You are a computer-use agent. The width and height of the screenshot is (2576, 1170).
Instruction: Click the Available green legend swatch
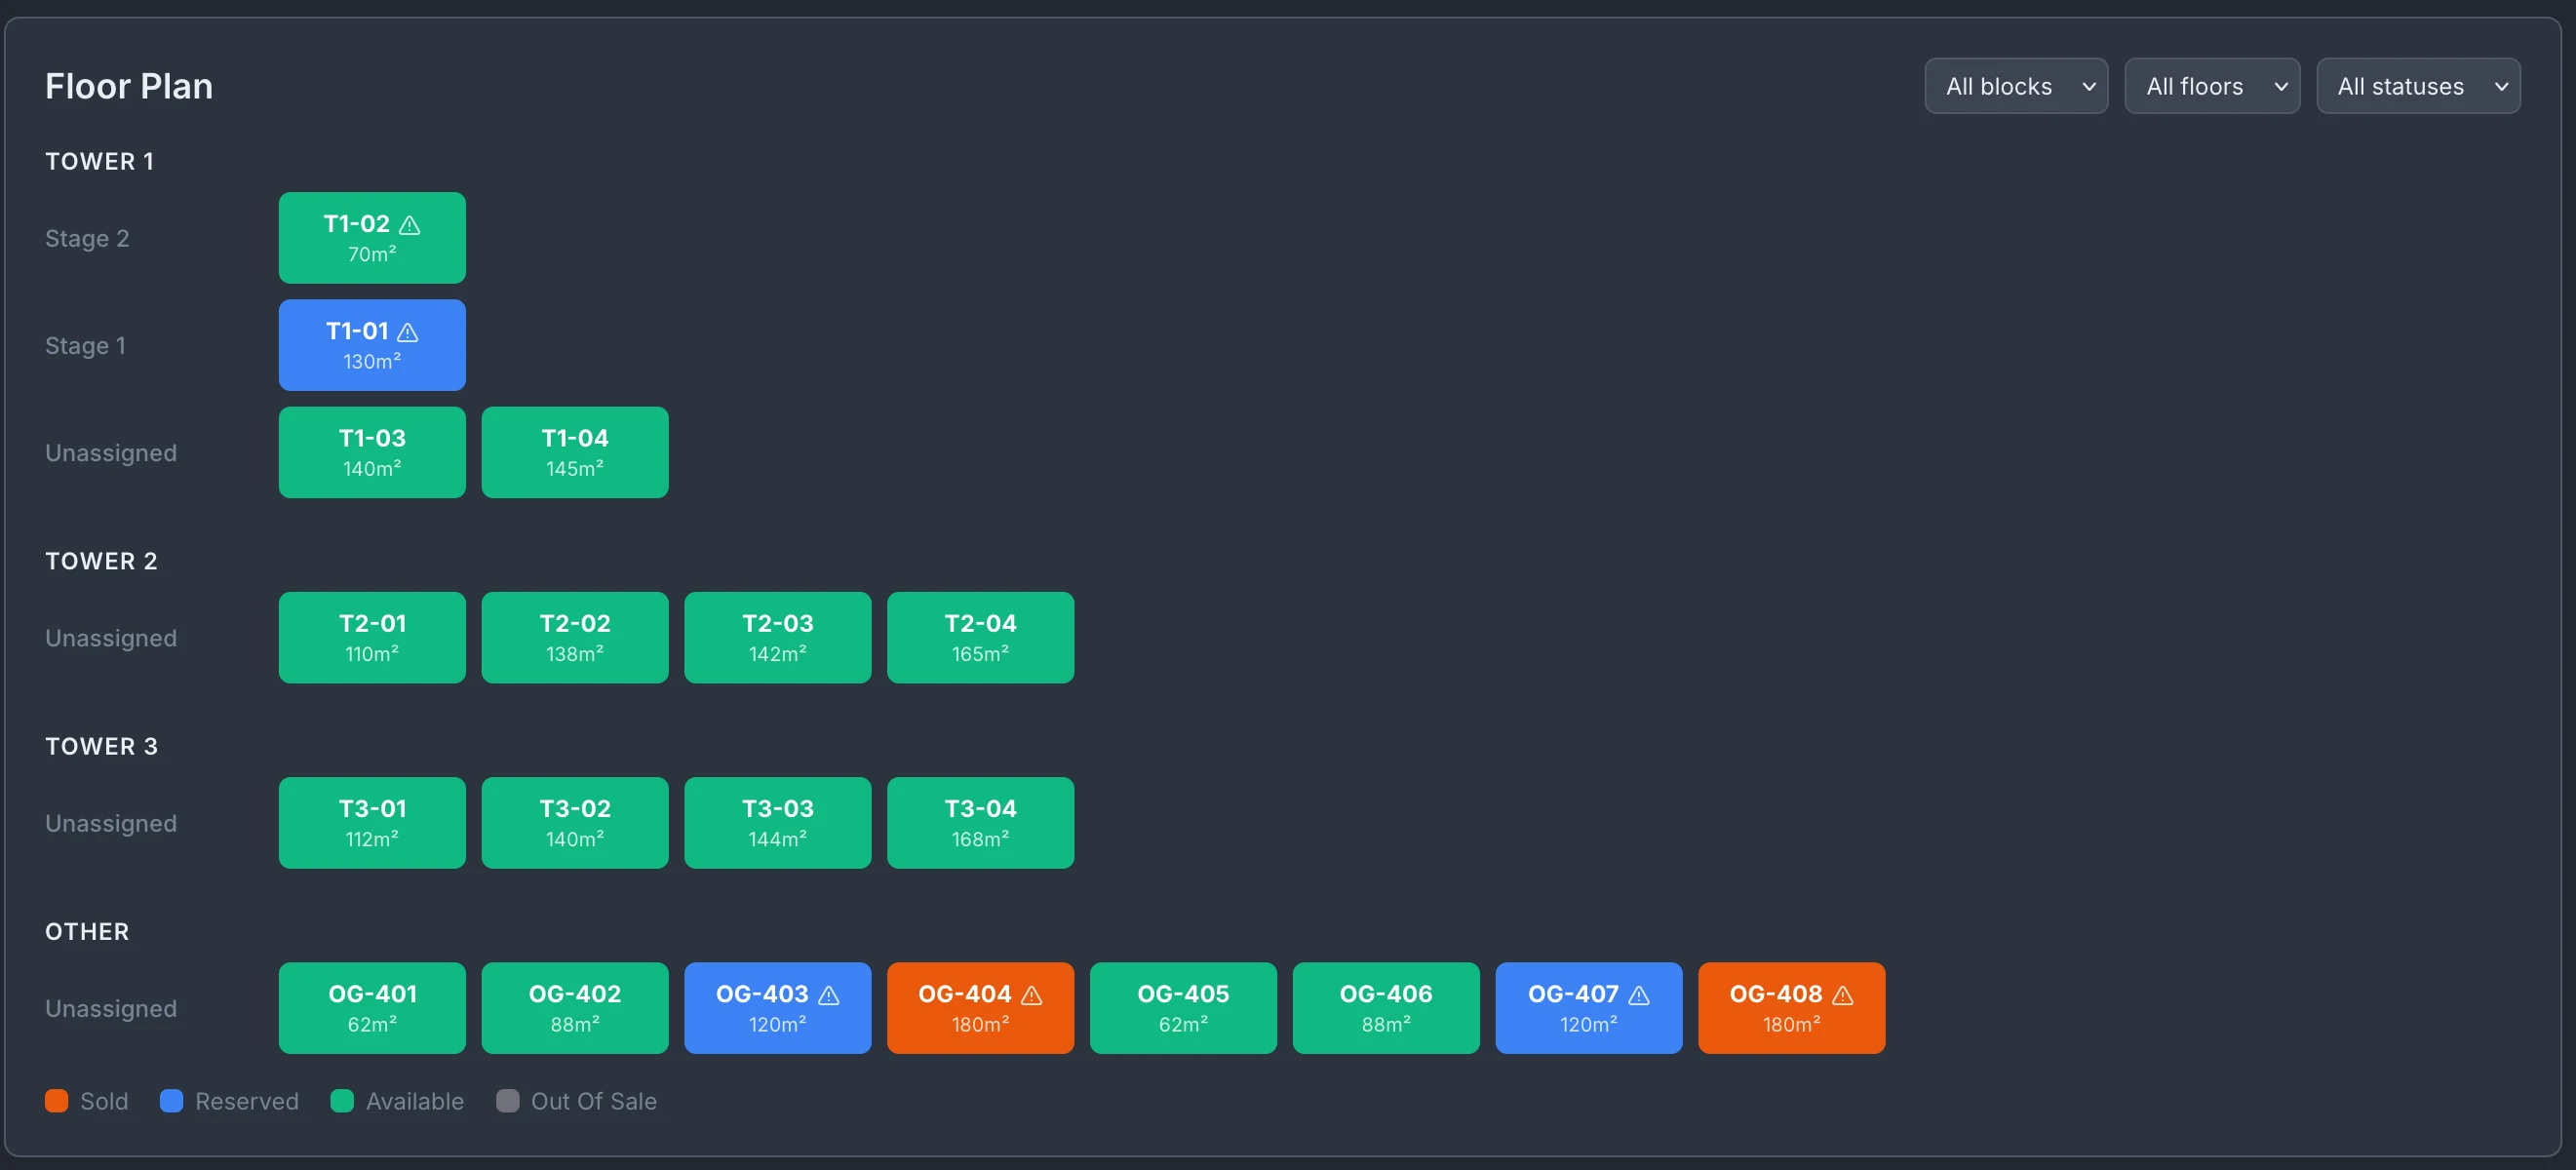[342, 1101]
